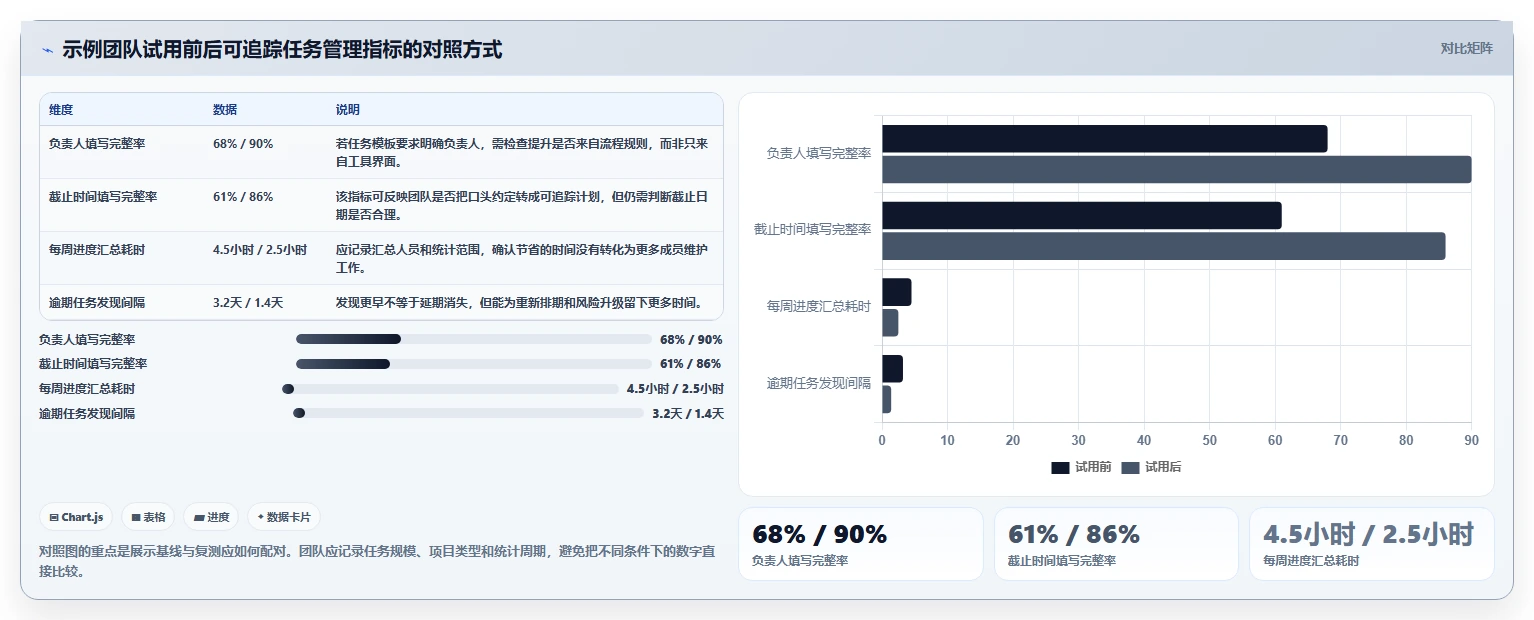Click table cell 61% / 86%
This screenshot has height=620, width=1534.
pos(243,197)
